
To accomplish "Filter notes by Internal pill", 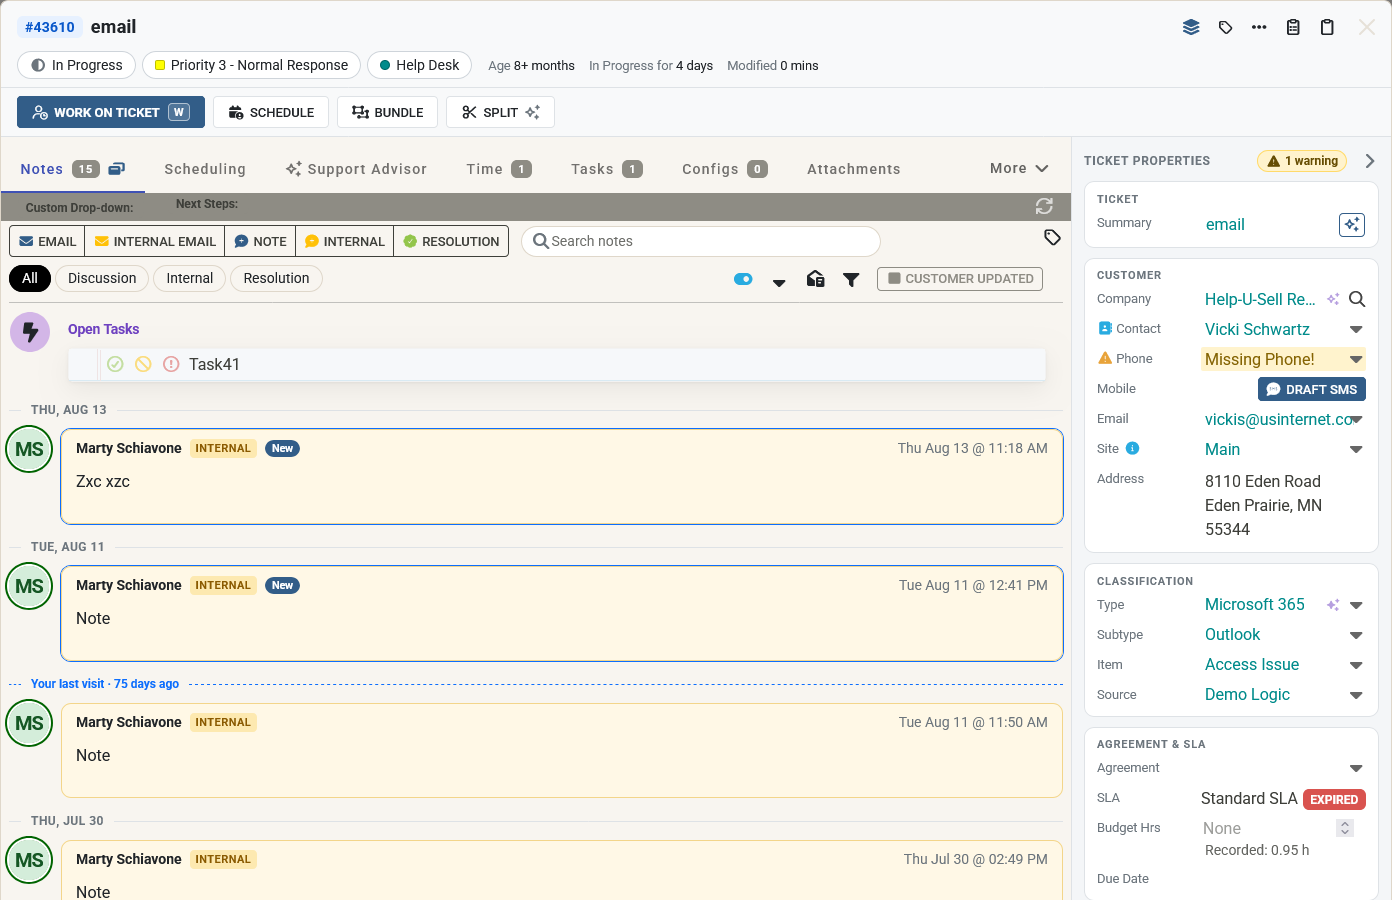I will 190,278.
